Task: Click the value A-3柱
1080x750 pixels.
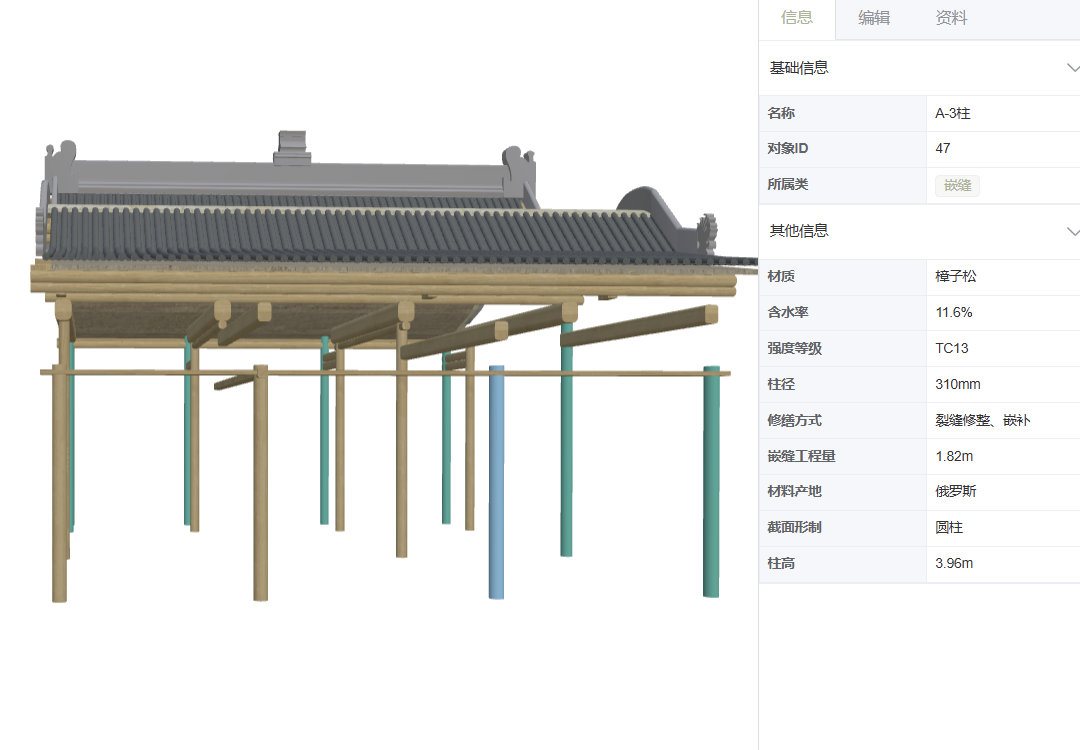Action: 953,113
